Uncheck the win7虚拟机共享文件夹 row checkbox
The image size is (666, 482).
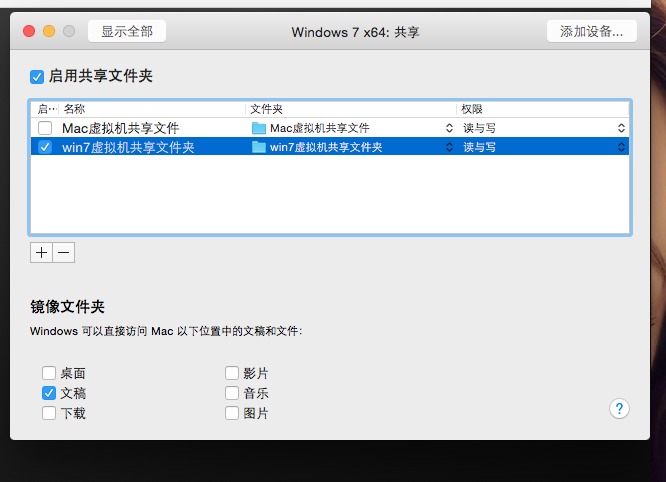click(45, 147)
